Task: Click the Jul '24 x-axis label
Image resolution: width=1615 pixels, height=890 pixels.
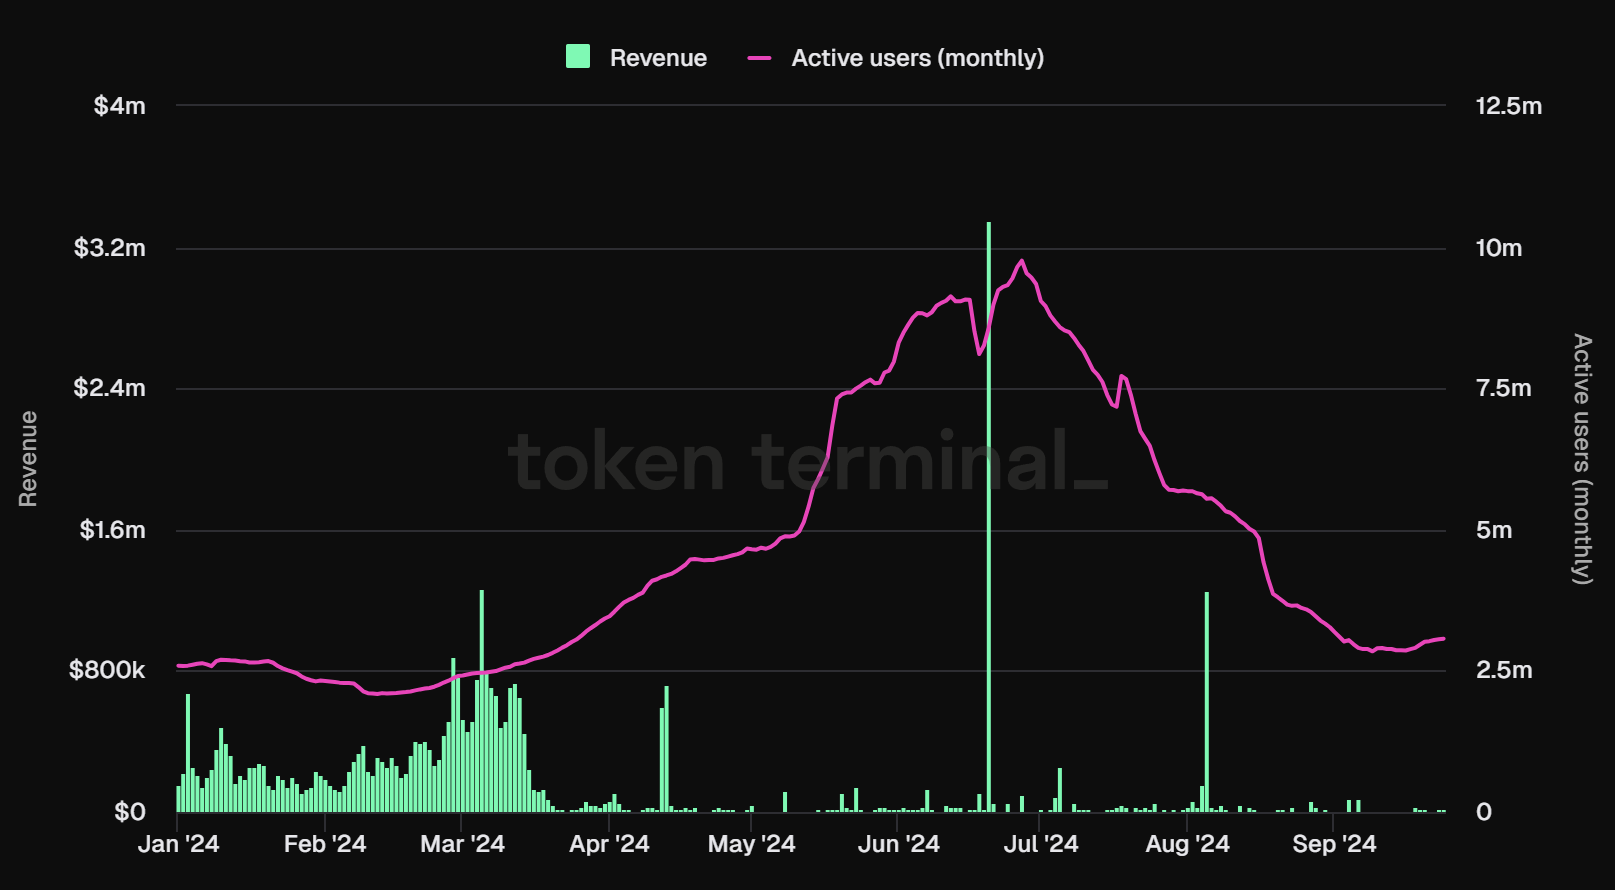Action: [x=1040, y=844]
